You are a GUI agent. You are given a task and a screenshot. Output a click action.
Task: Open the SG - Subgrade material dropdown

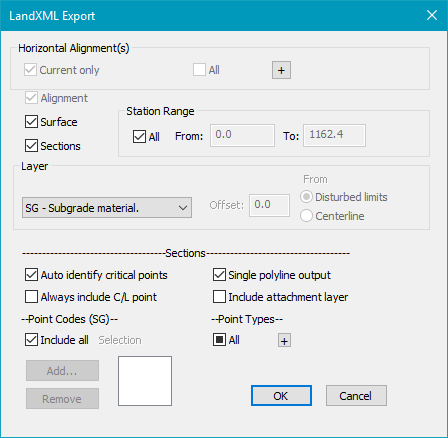click(x=107, y=208)
